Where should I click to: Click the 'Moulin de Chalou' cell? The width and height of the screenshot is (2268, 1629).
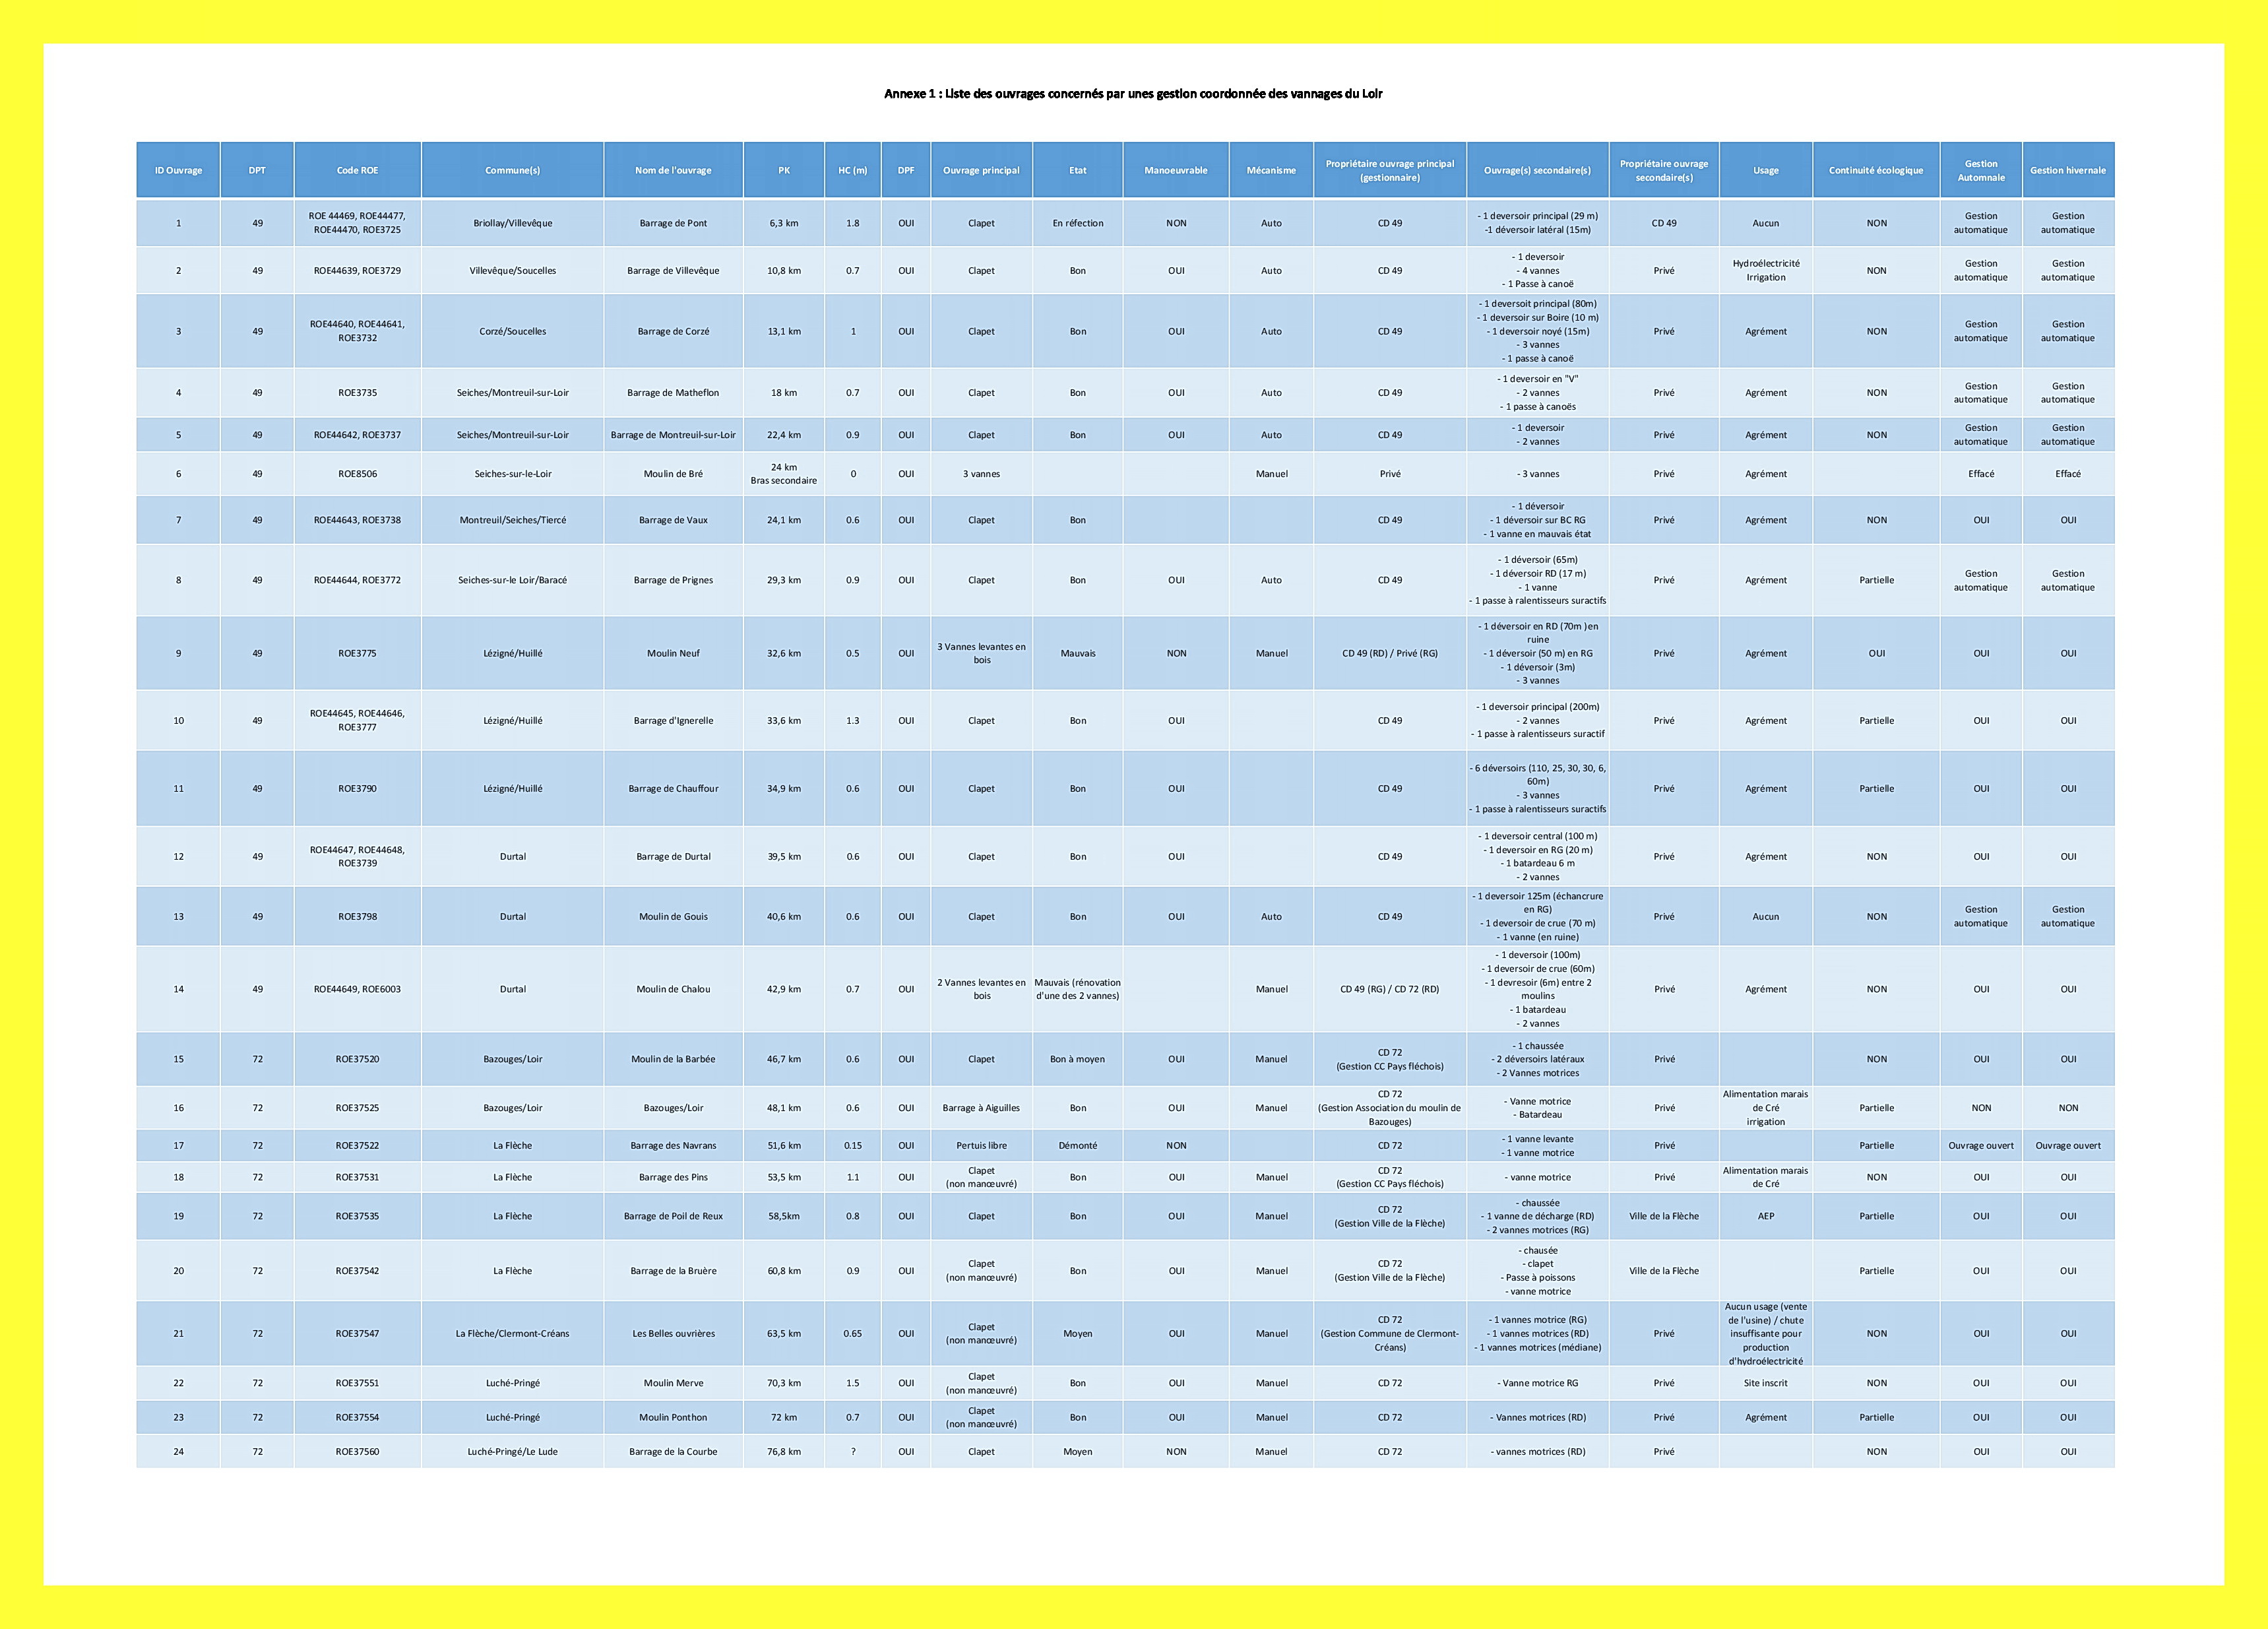pos(673,989)
